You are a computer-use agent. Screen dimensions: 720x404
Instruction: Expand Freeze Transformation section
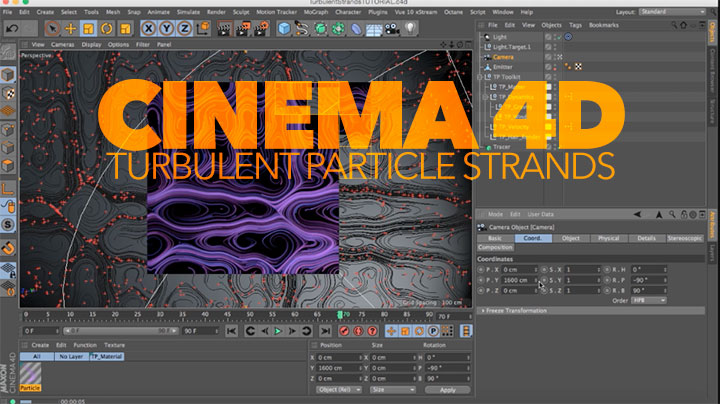coord(591,311)
